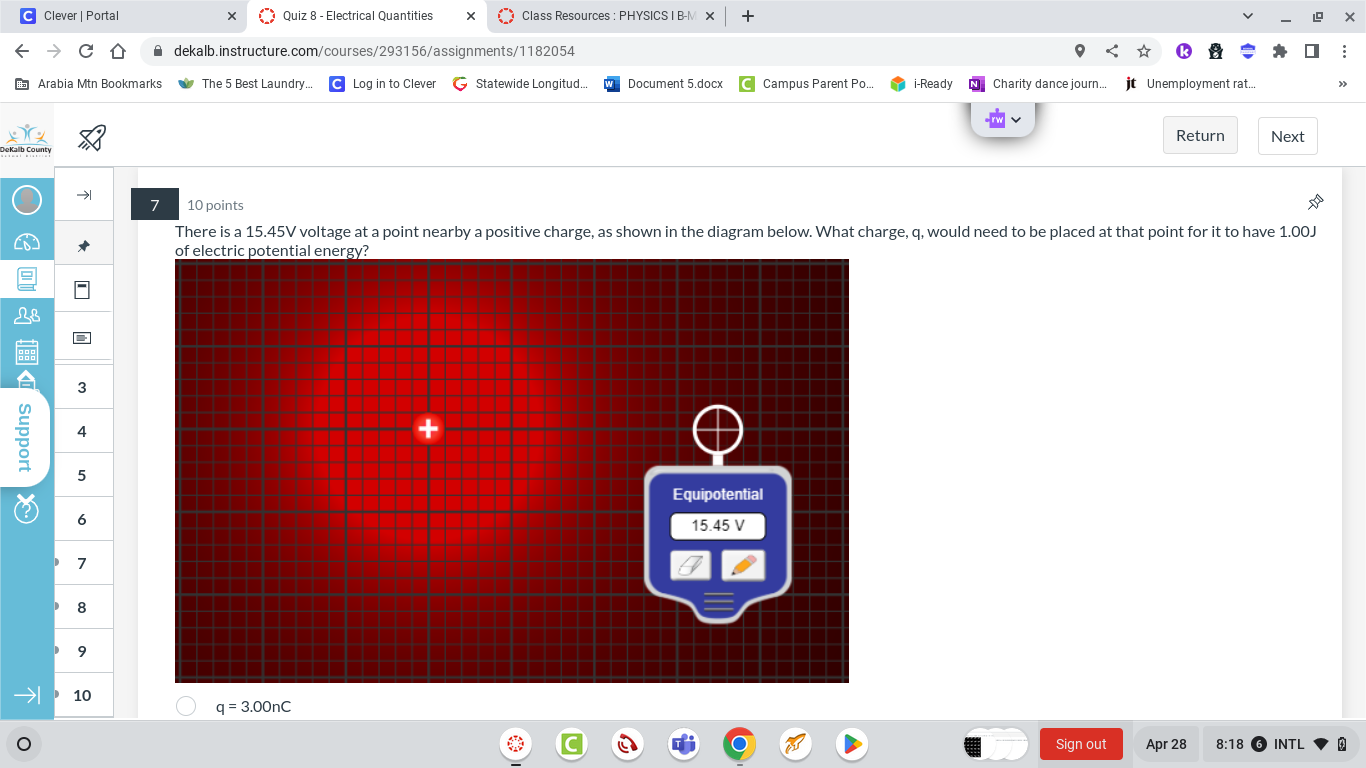Click the Next button

pos(1287,135)
